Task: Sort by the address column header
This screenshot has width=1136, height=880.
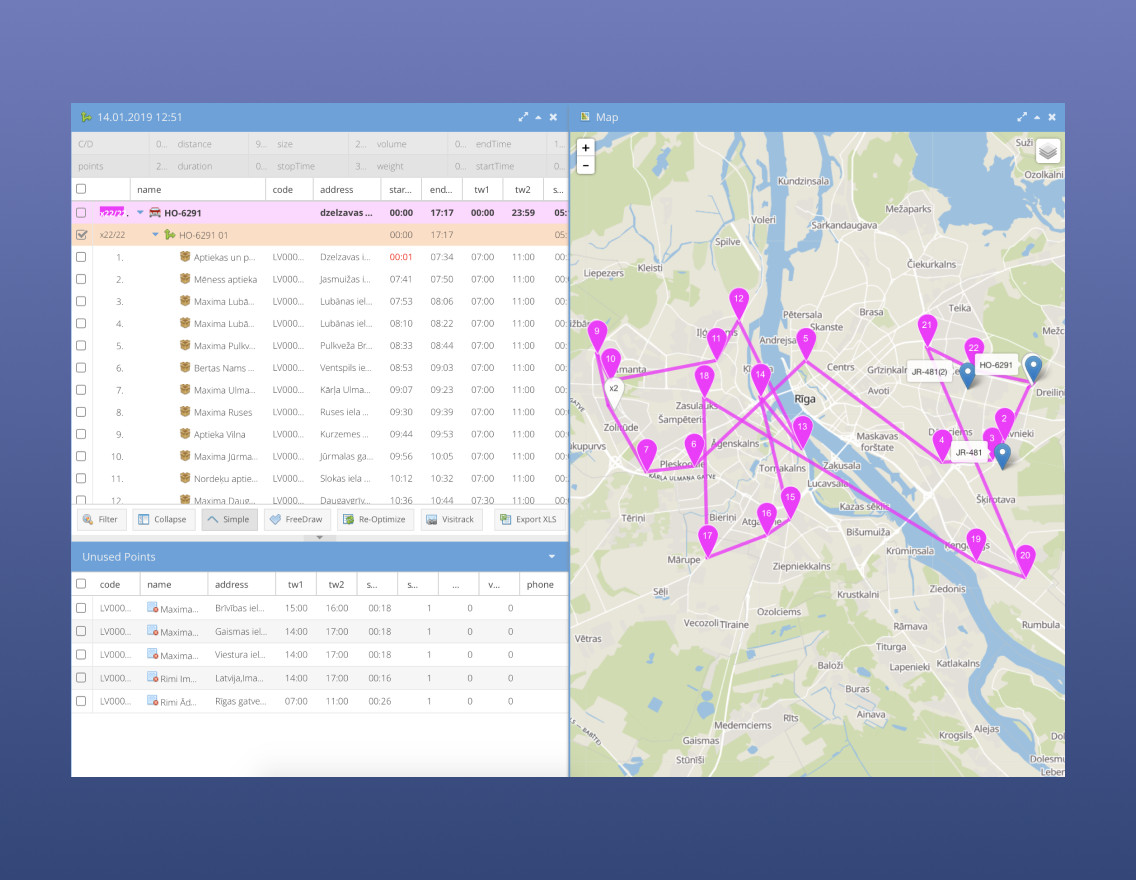Action: [346, 189]
